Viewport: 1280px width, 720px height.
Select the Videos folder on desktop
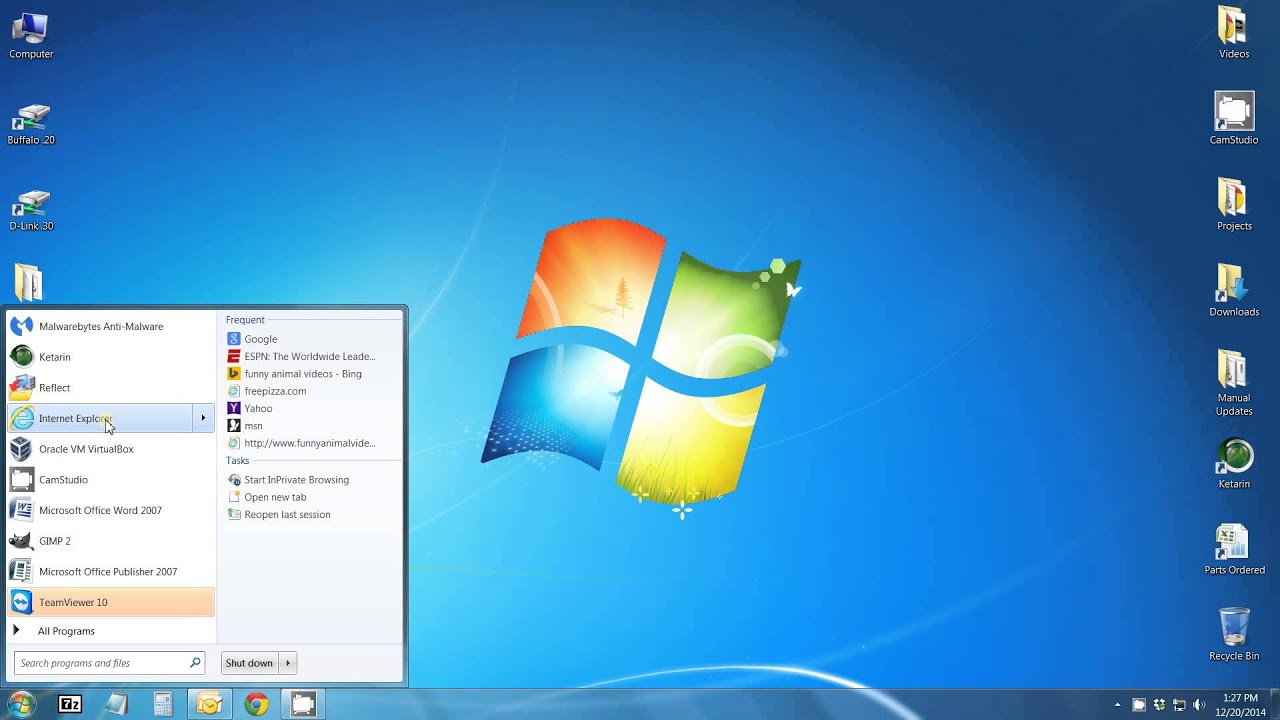coord(1234,33)
